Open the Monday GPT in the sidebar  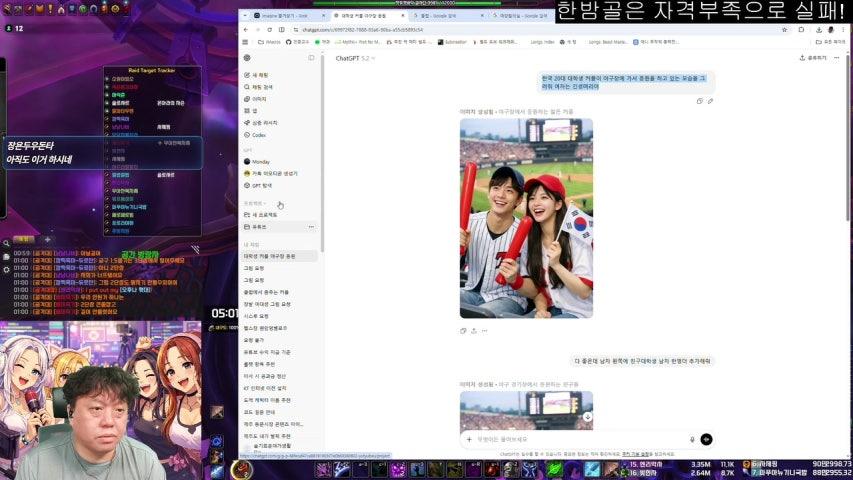point(260,161)
